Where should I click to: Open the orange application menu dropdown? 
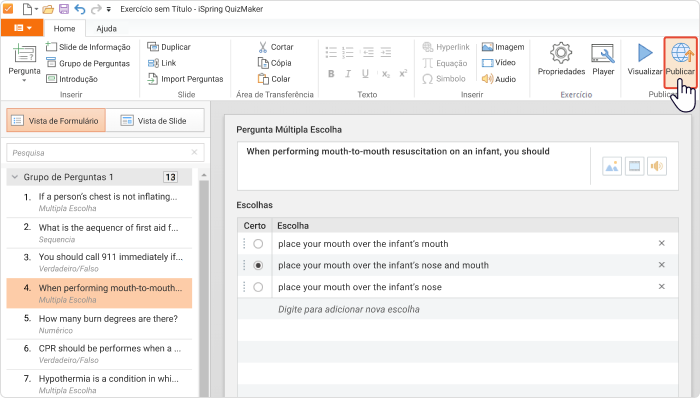pyautogui.click(x=22, y=28)
